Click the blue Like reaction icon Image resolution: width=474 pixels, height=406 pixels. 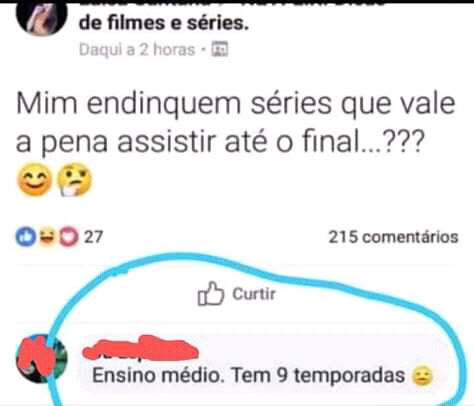[x=26, y=236]
